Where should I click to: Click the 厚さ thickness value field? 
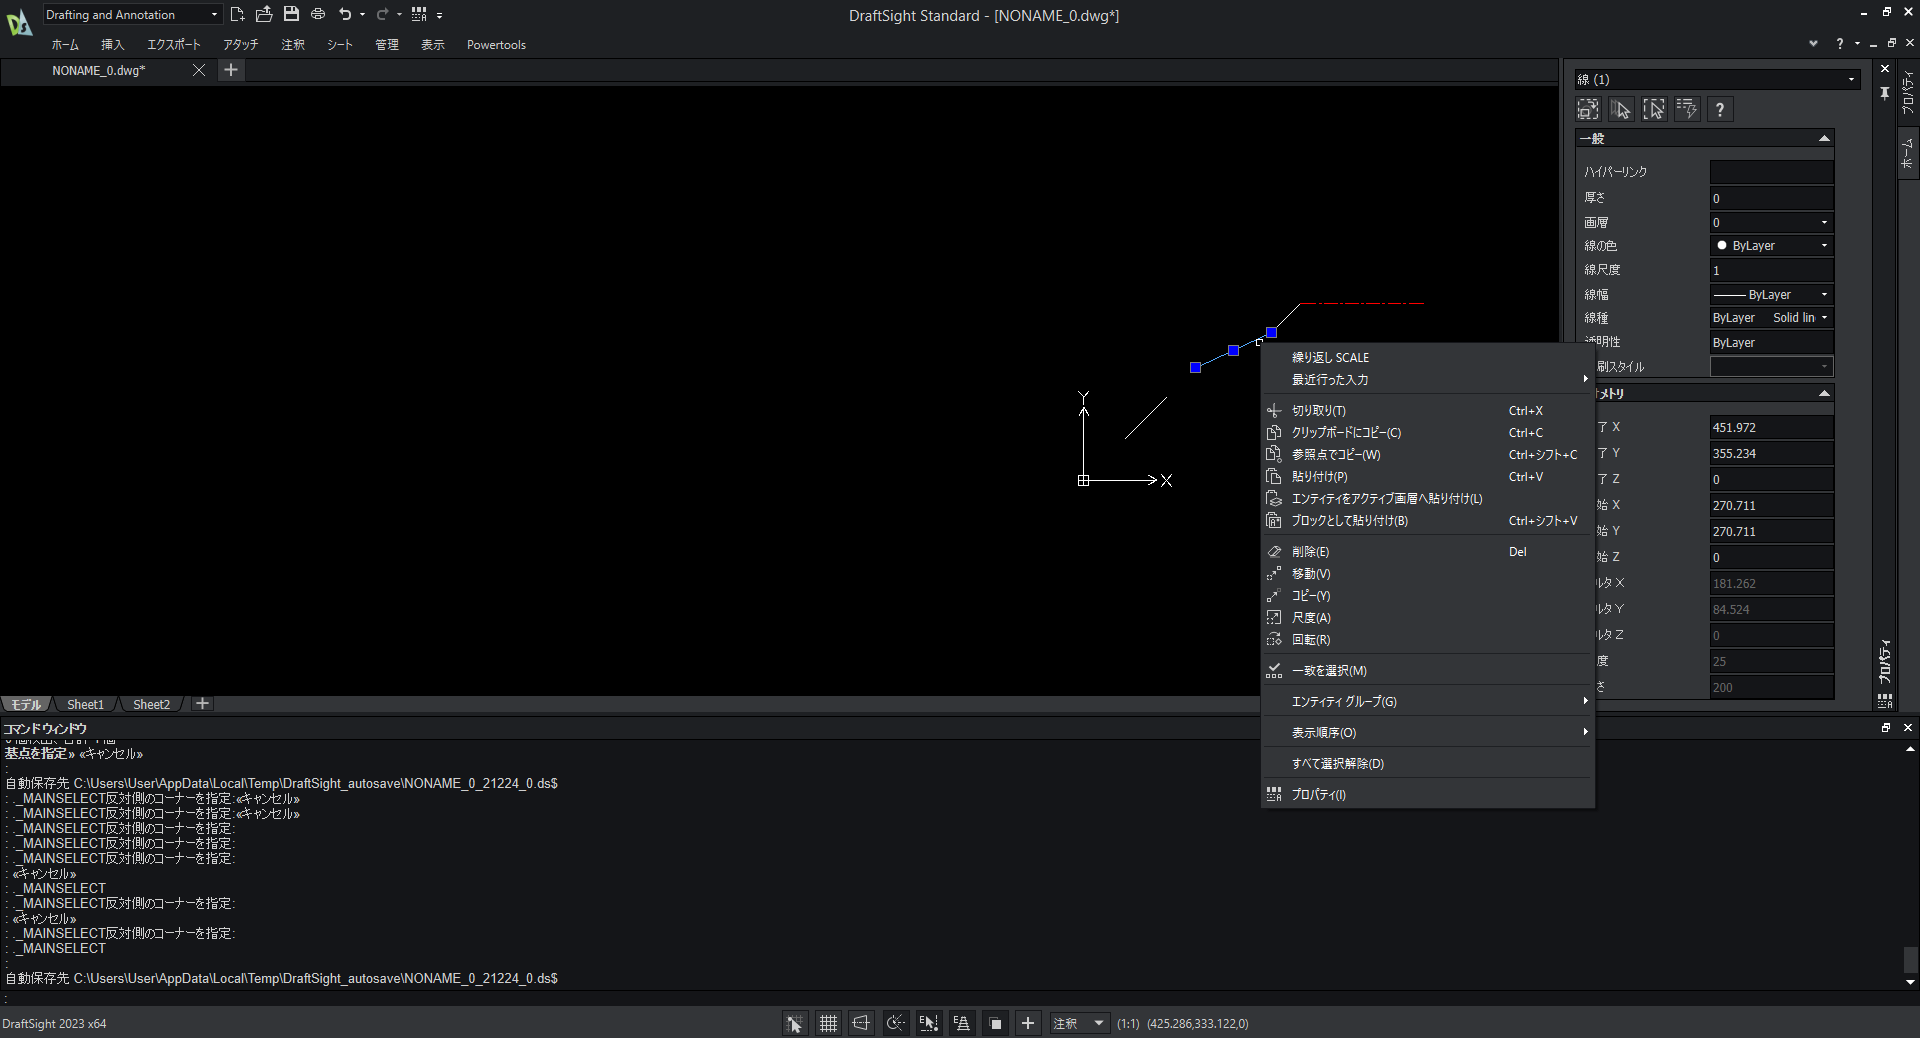pyautogui.click(x=1771, y=198)
